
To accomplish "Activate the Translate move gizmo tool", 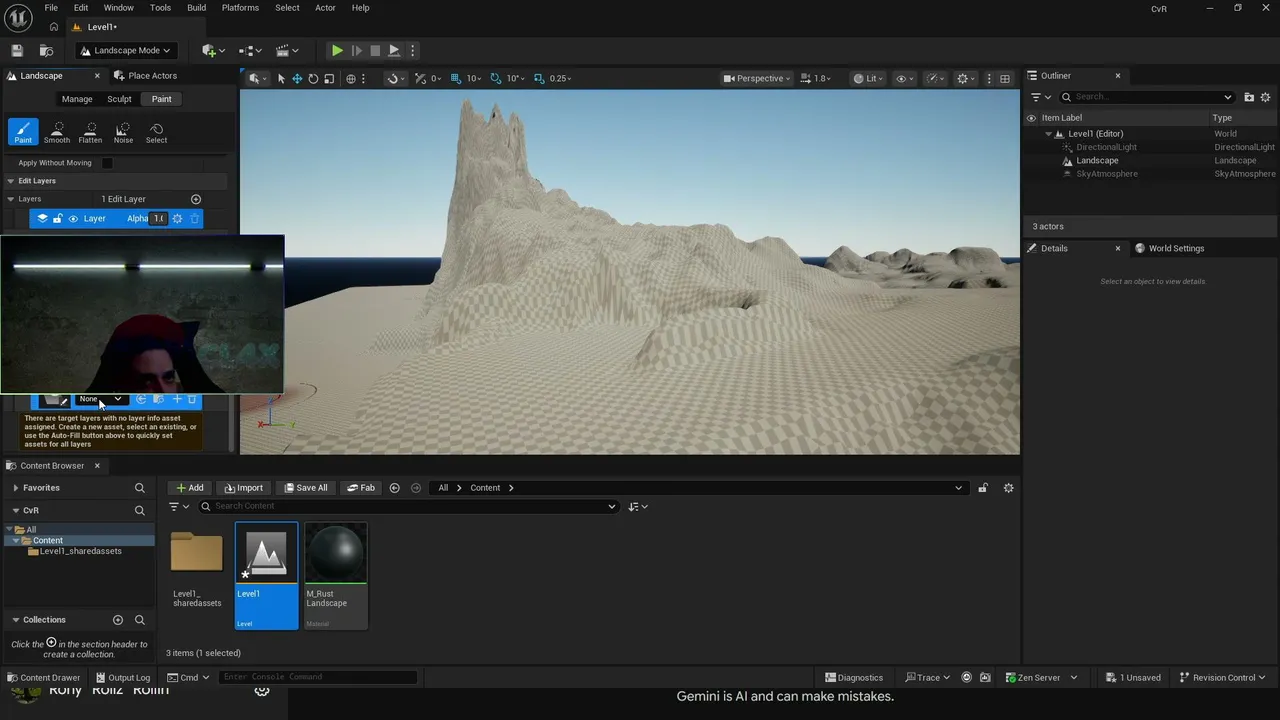I will (x=297, y=78).
